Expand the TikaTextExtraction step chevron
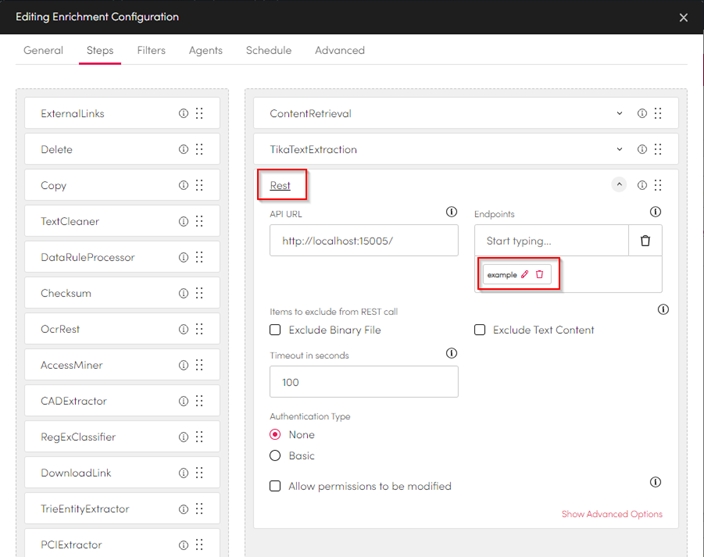 coord(620,150)
